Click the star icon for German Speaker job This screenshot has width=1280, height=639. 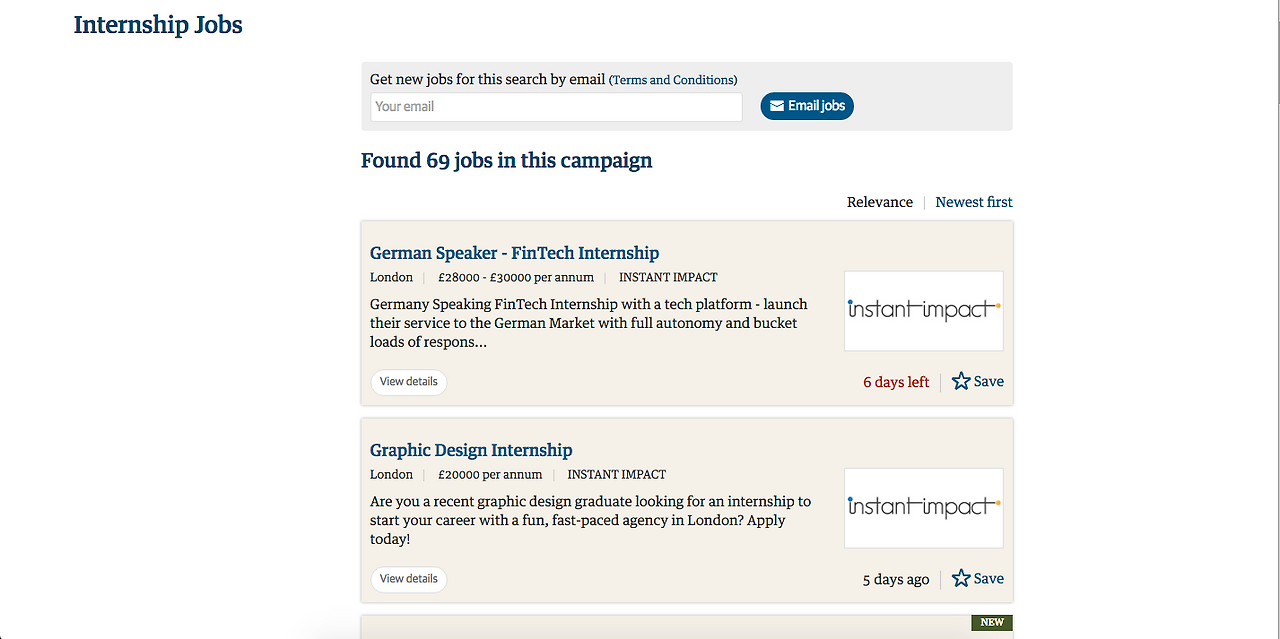[x=961, y=381]
